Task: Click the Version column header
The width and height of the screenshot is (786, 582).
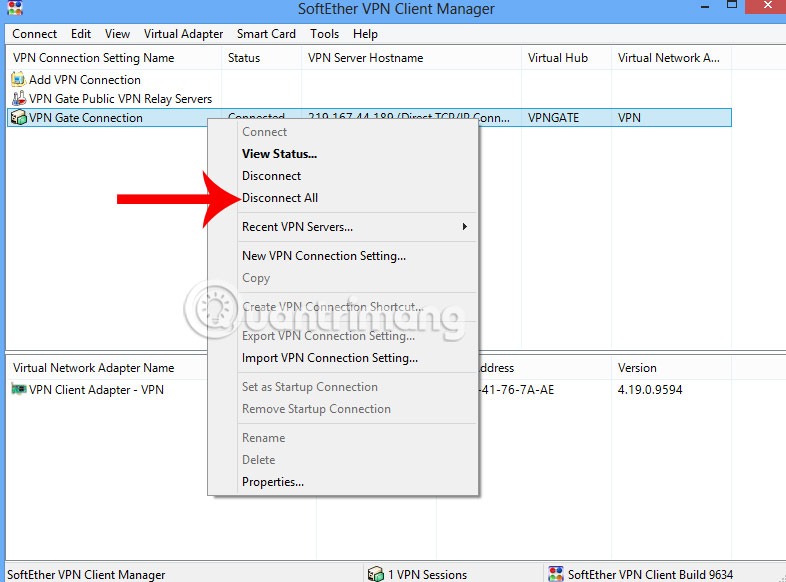Action: coord(671,367)
